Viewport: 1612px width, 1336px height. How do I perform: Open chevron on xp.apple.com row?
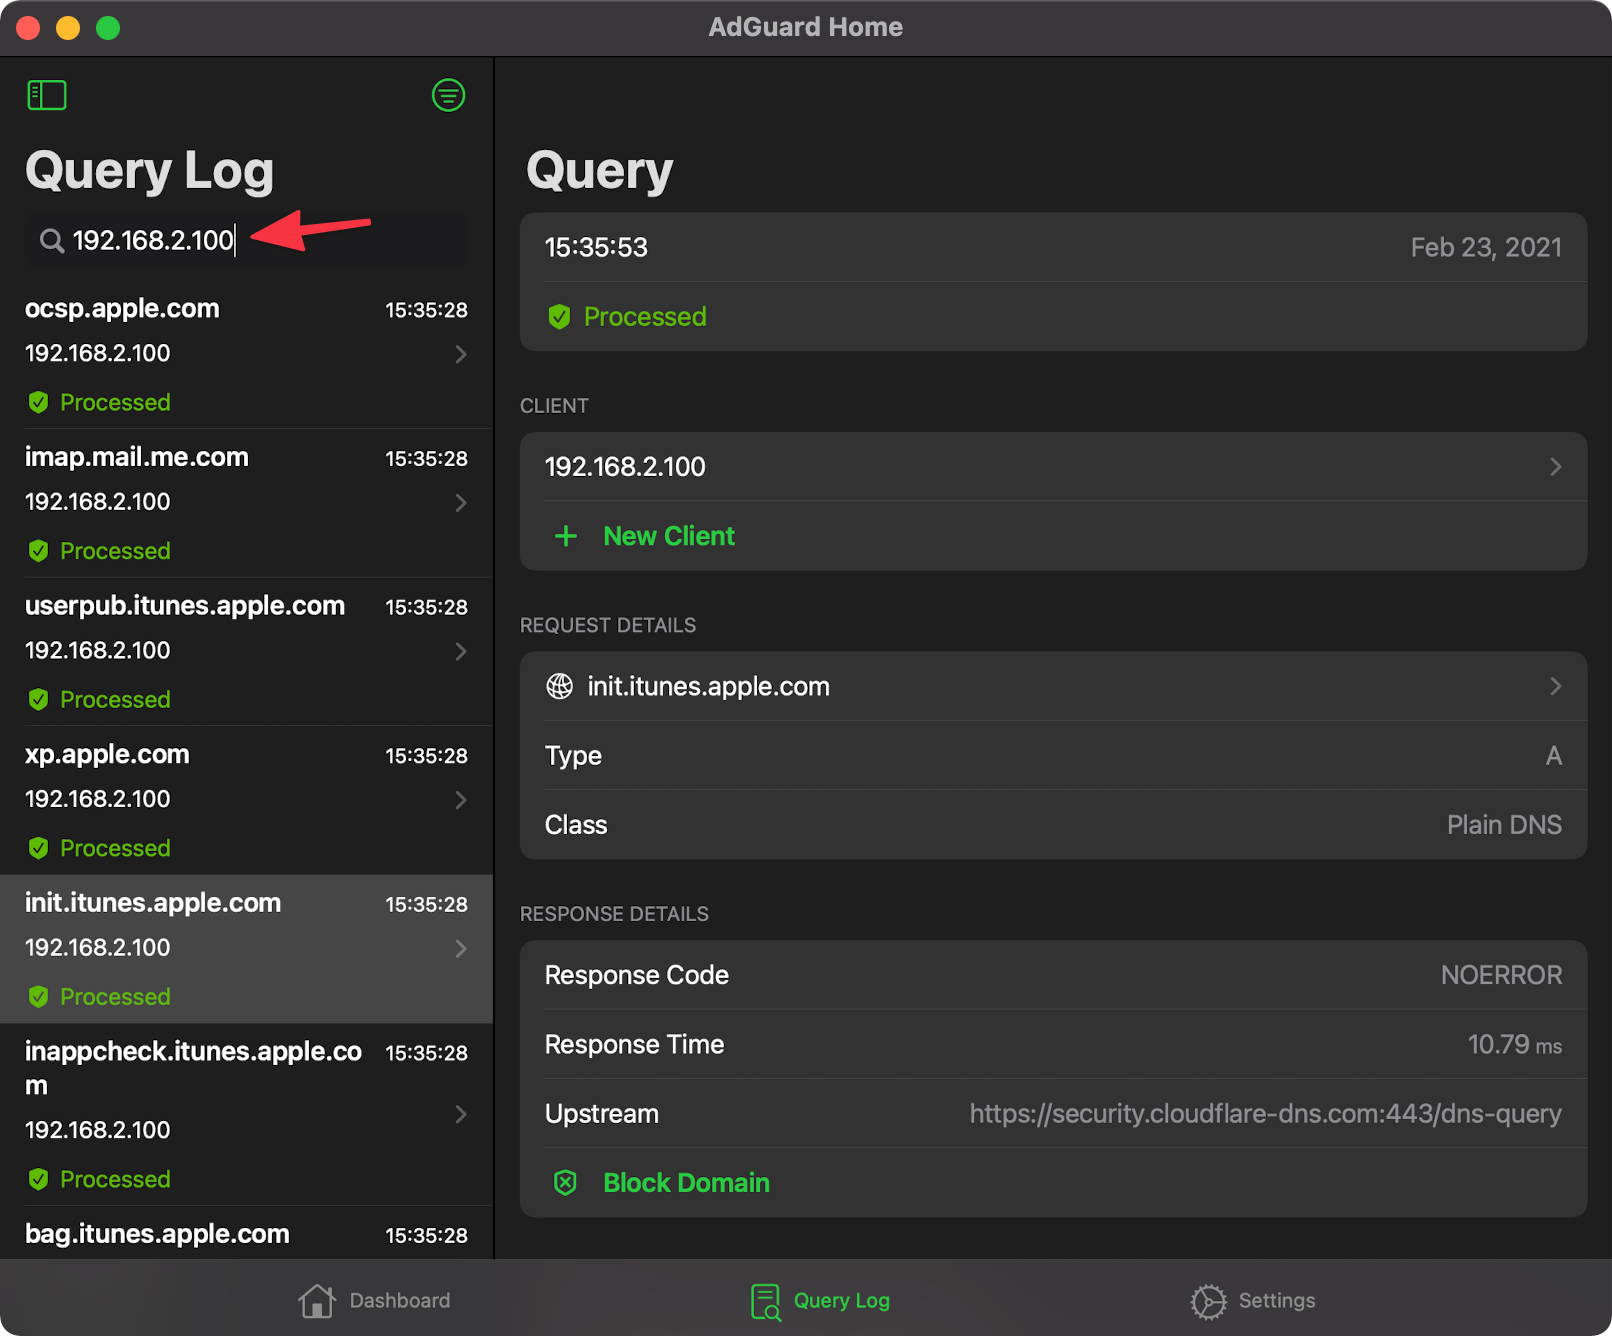coord(461,799)
